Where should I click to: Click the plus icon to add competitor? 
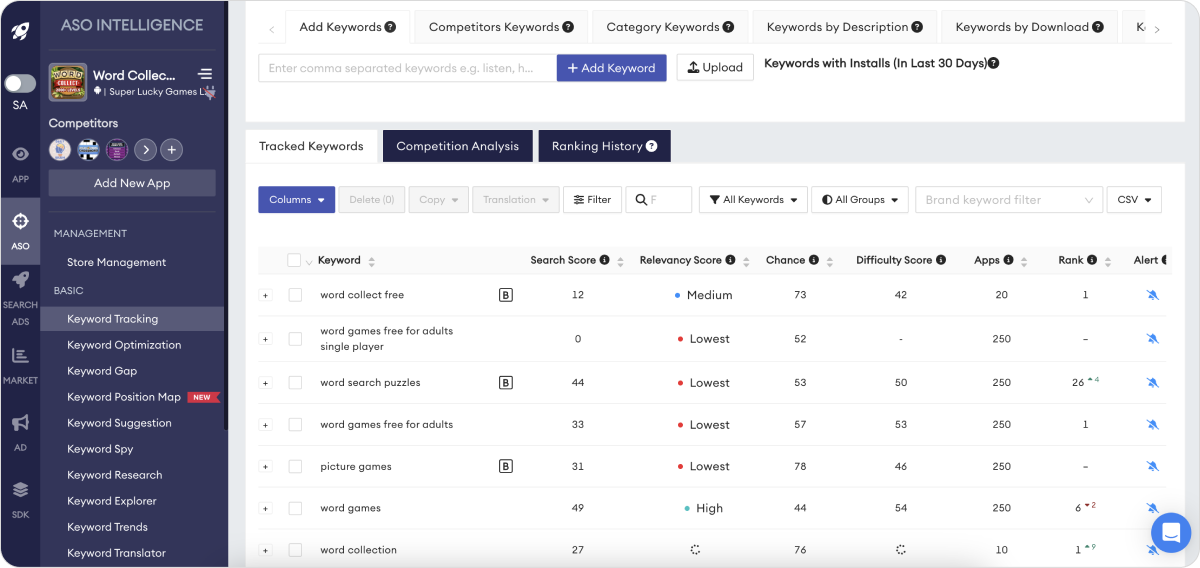click(x=172, y=150)
